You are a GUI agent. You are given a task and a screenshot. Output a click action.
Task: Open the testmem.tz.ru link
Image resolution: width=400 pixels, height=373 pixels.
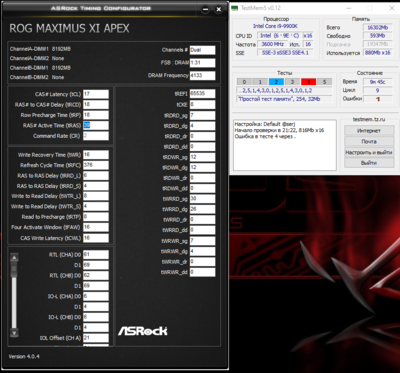pos(369,119)
